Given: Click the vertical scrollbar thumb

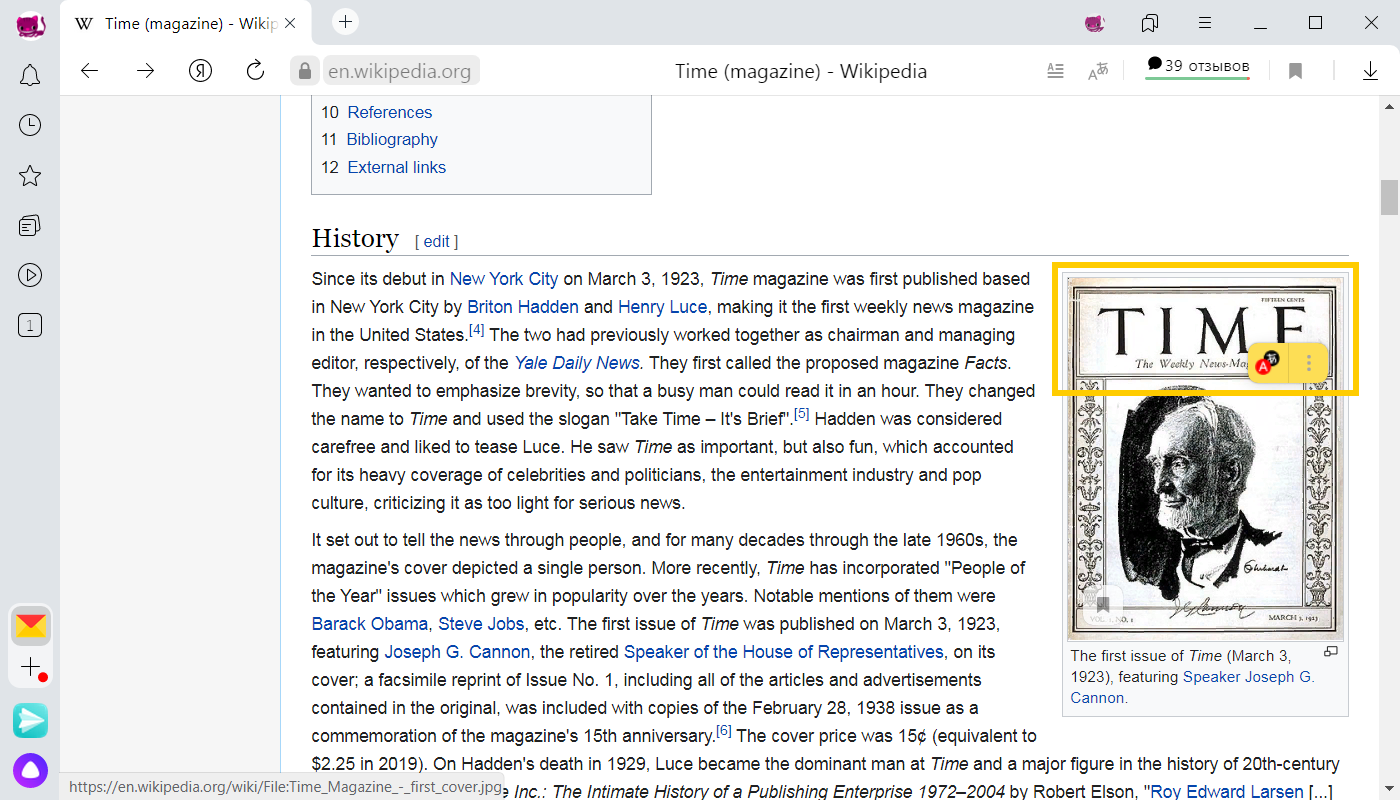Looking at the screenshot, I should (1389, 197).
